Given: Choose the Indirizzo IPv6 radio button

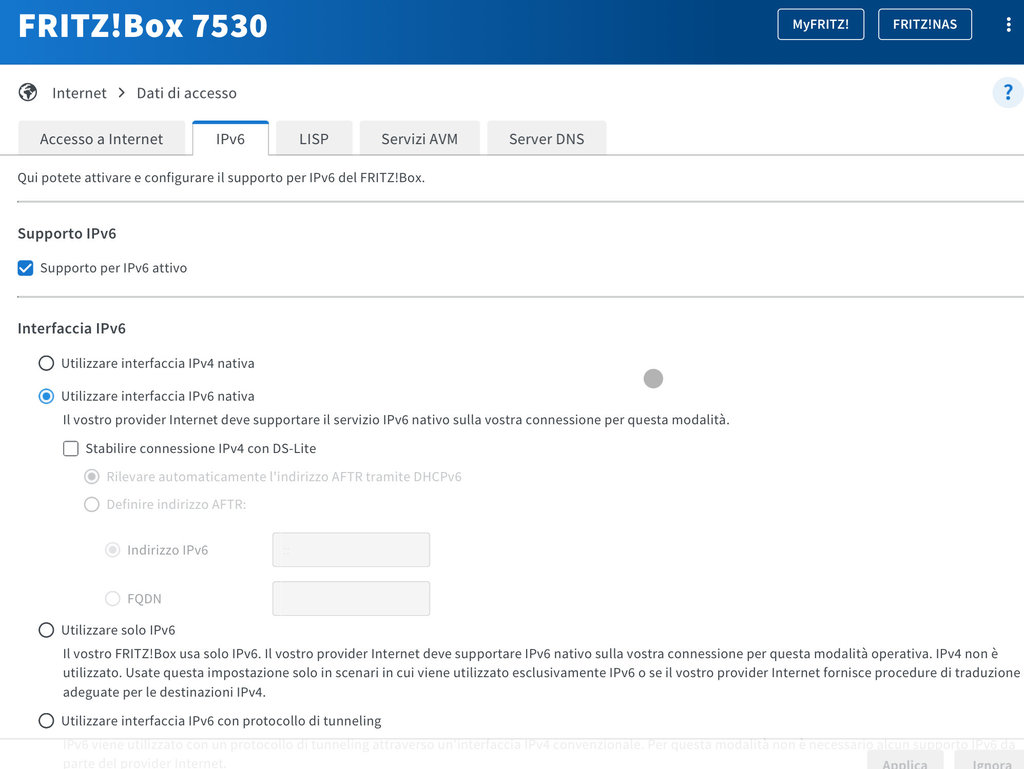Looking at the screenshot, I should click(x=112, y=550).
